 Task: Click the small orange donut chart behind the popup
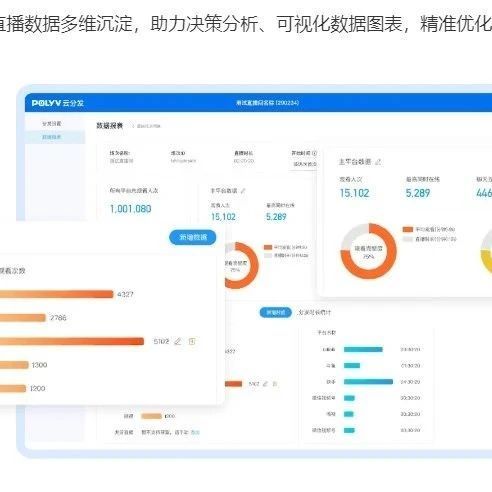pyautogui.click(x=243, y=265)
